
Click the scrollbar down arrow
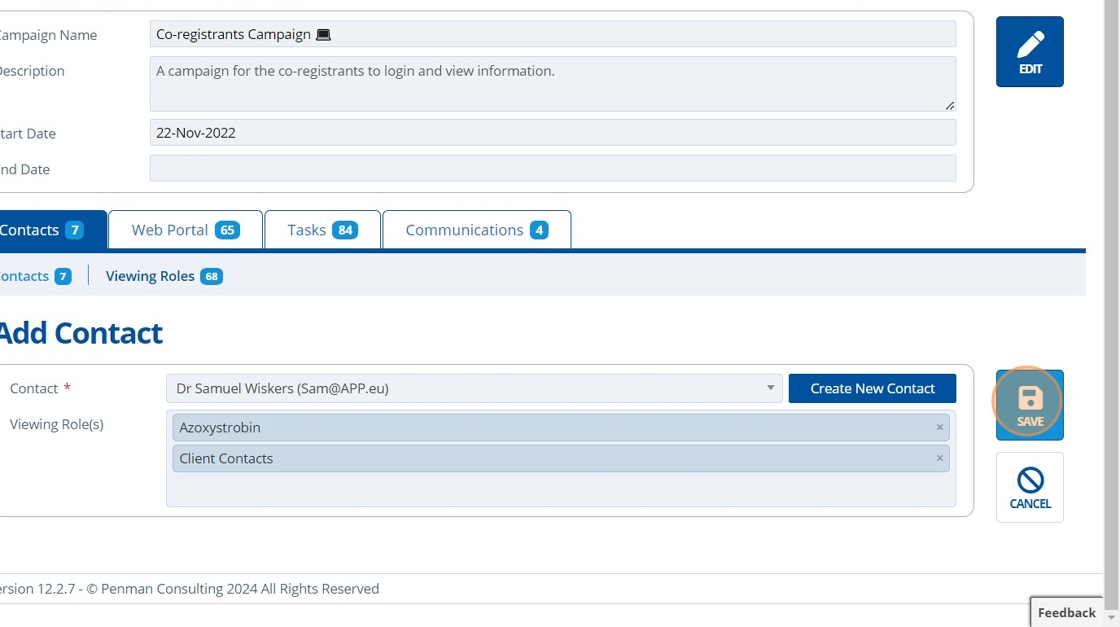[x=1111, y=617]
